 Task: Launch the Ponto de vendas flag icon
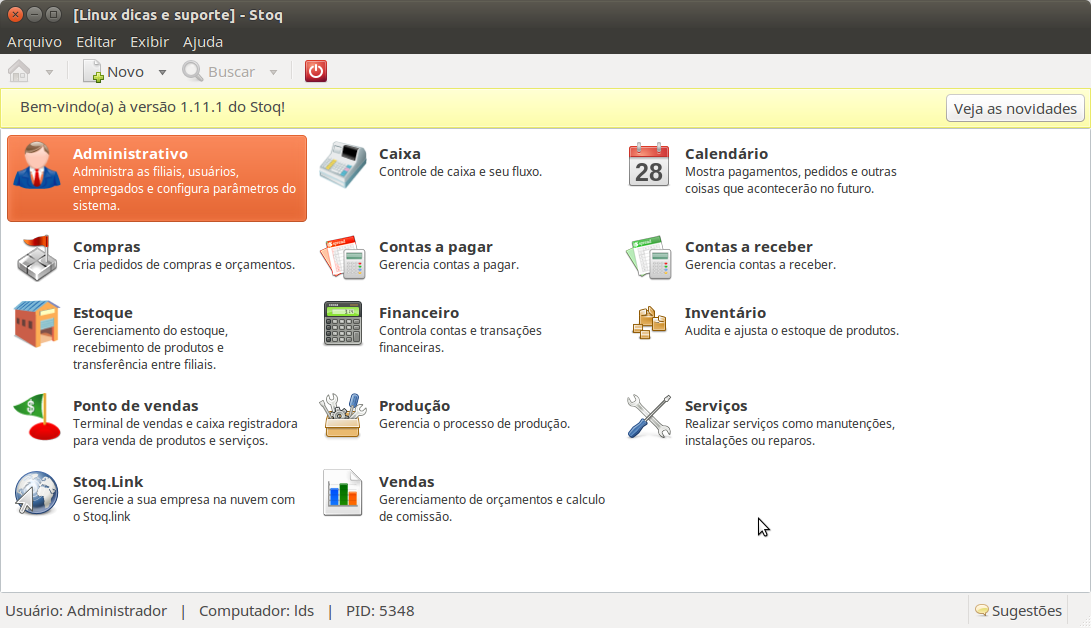pos(37,417)
